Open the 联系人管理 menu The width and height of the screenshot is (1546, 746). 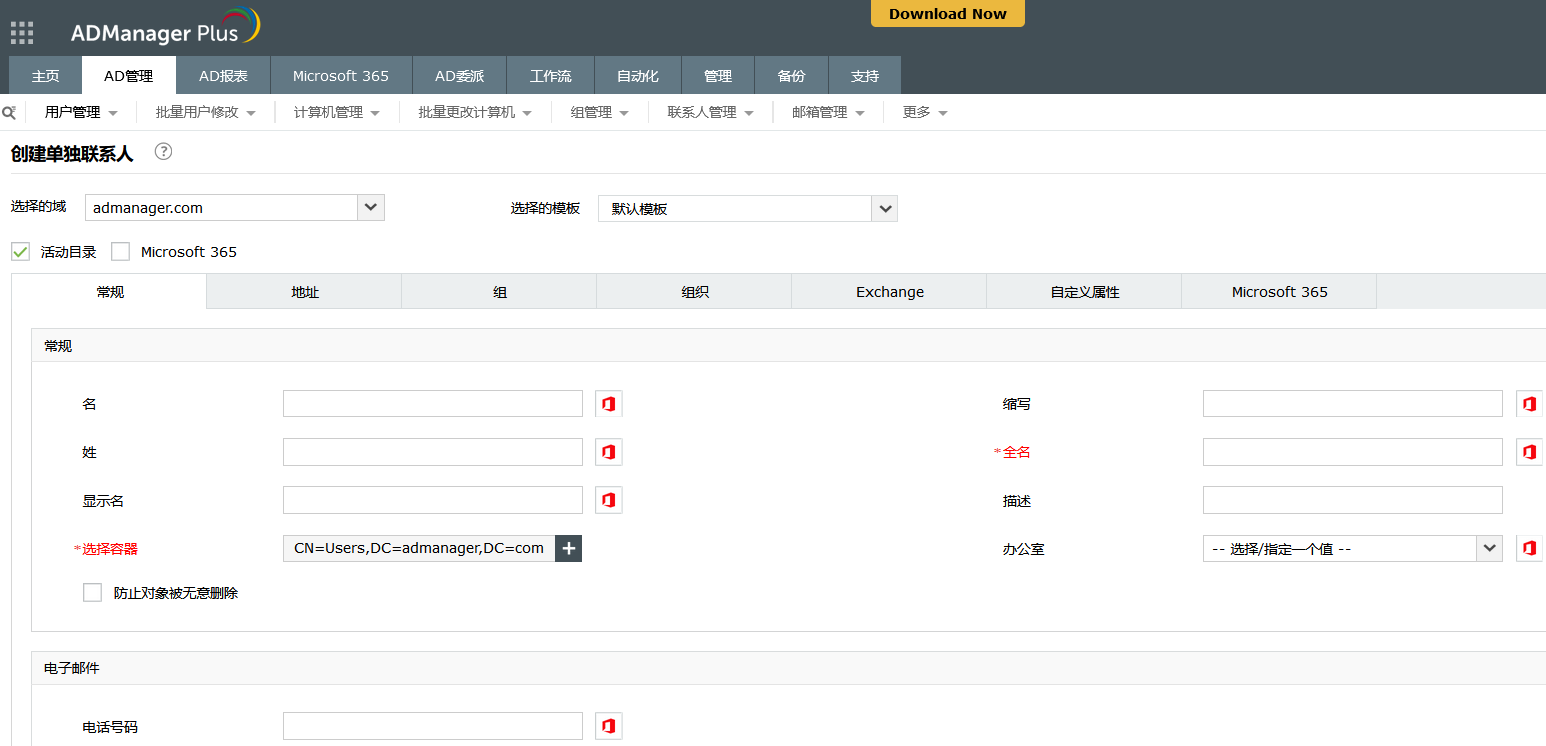(710, 112)
